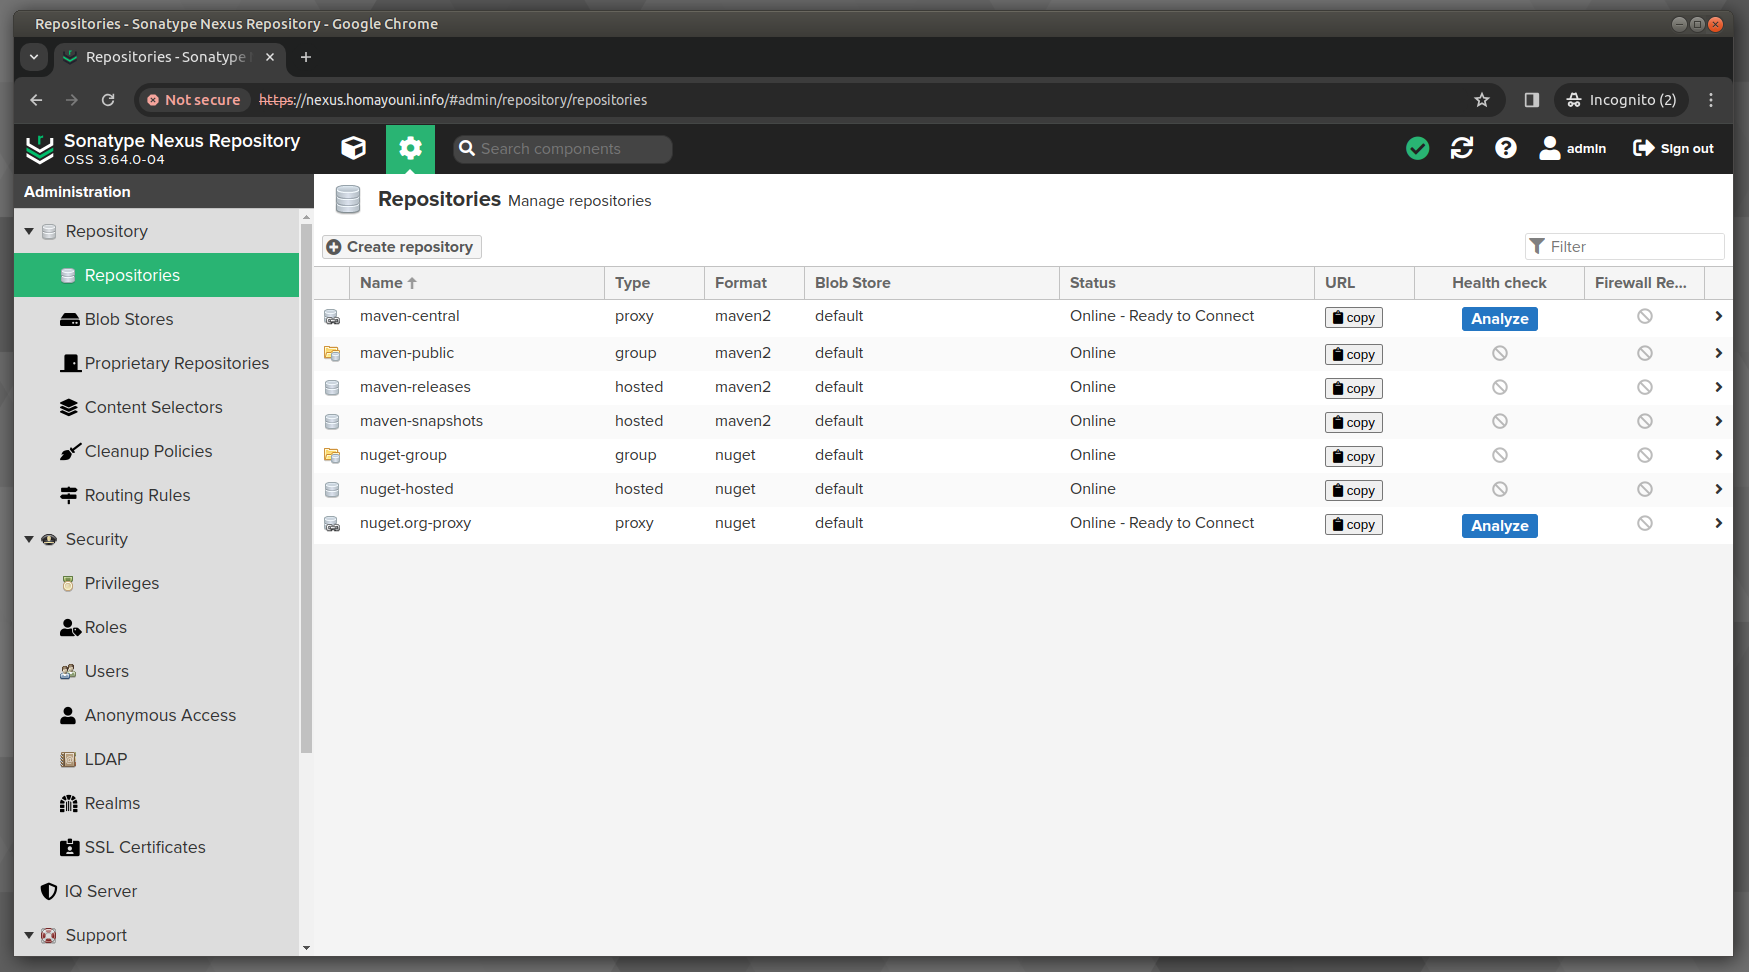Copy URL of nuget.org-proxy repository
Image resolution: width=1749 pixels, height=972 pixels.
coord(1354,525)
